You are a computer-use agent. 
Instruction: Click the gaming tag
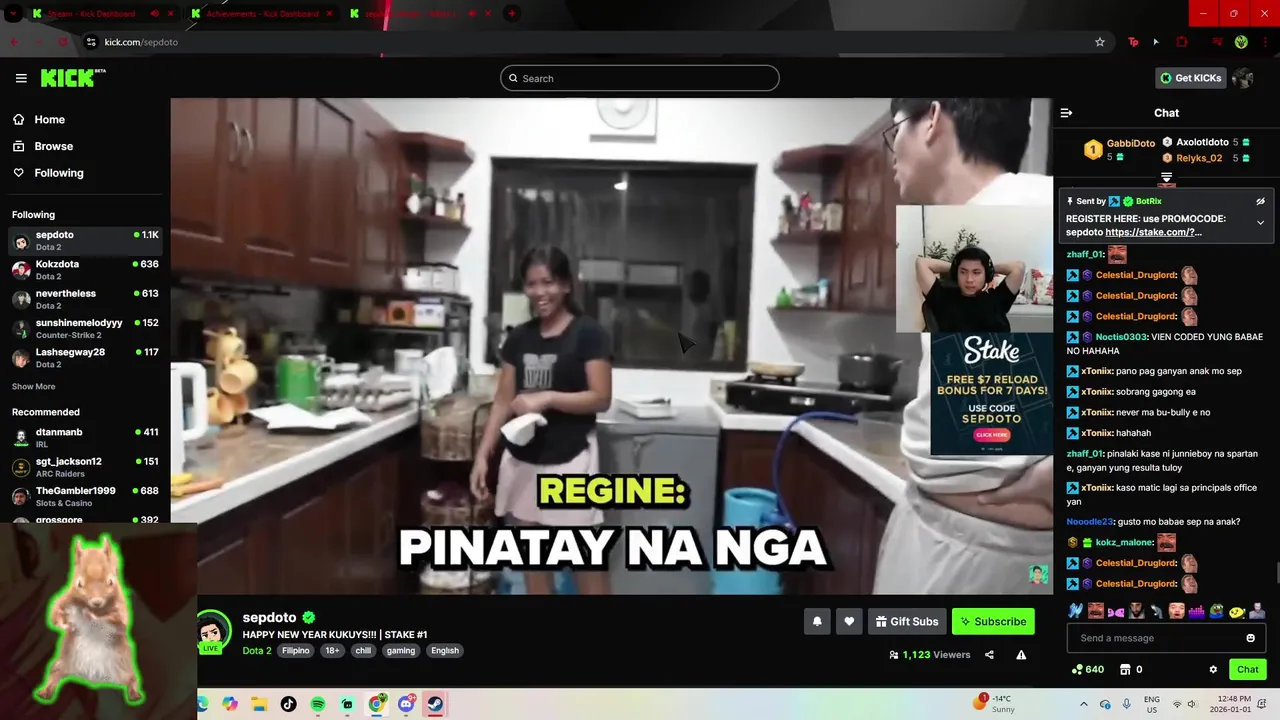[401, 650]
